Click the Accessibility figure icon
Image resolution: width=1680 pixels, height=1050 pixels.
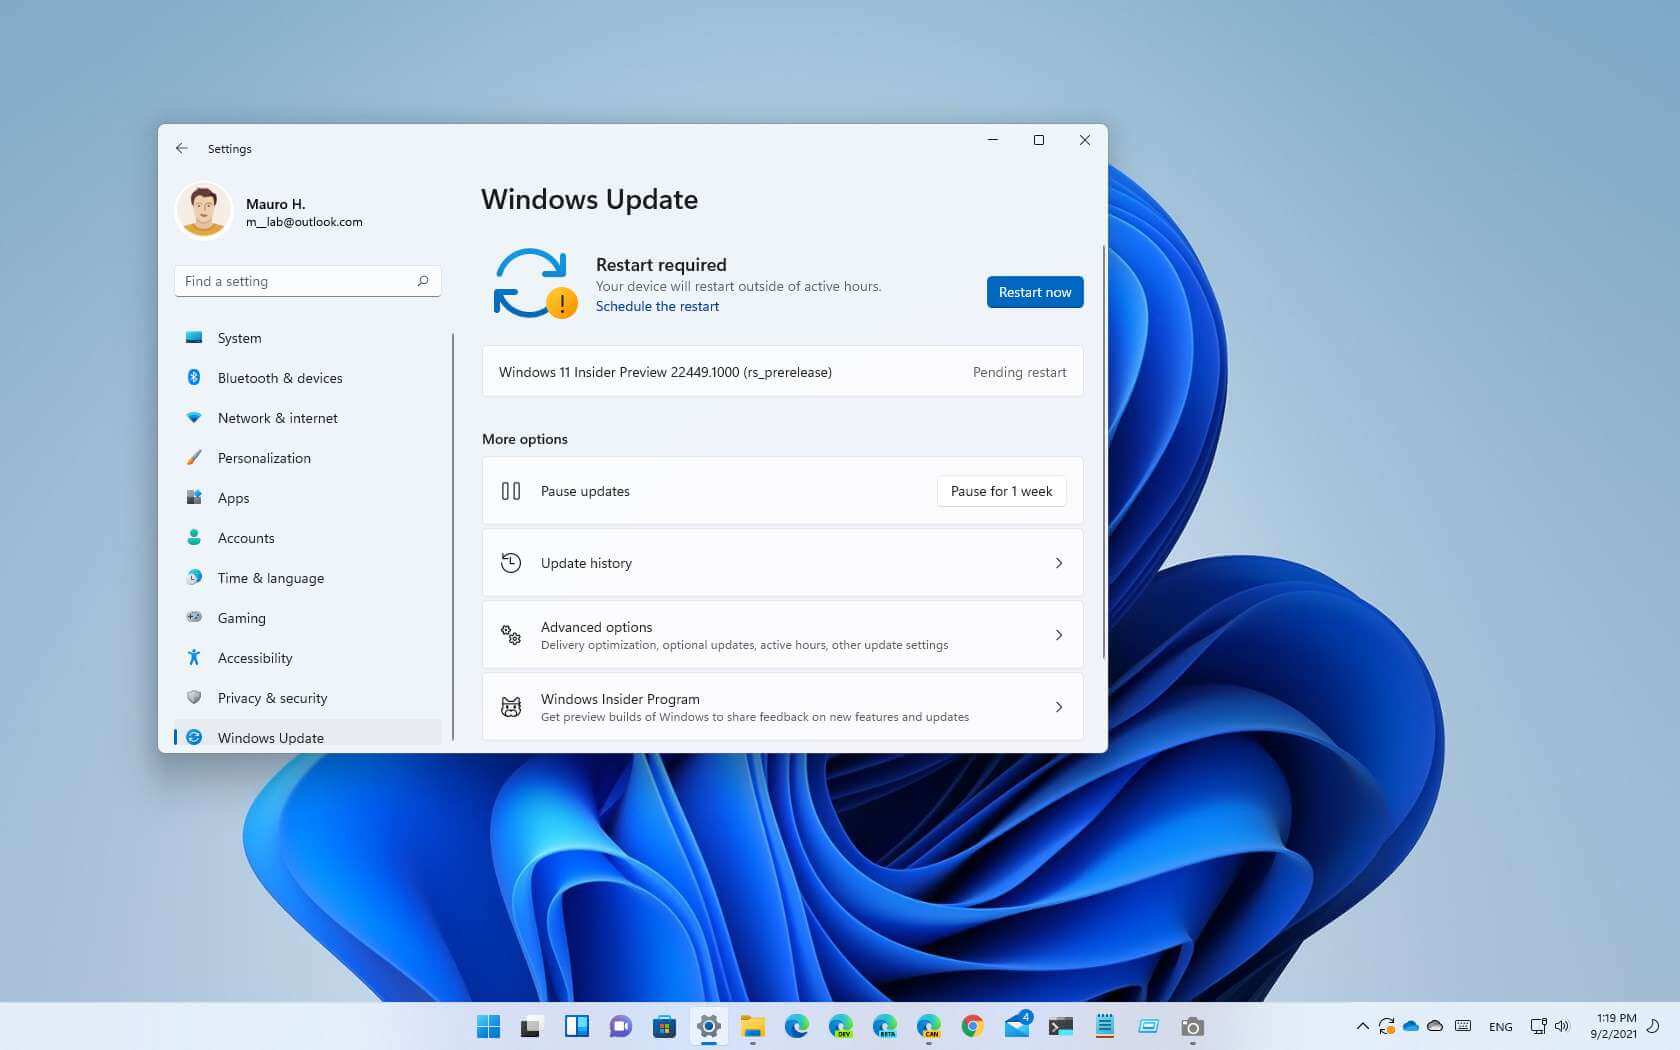194,658
